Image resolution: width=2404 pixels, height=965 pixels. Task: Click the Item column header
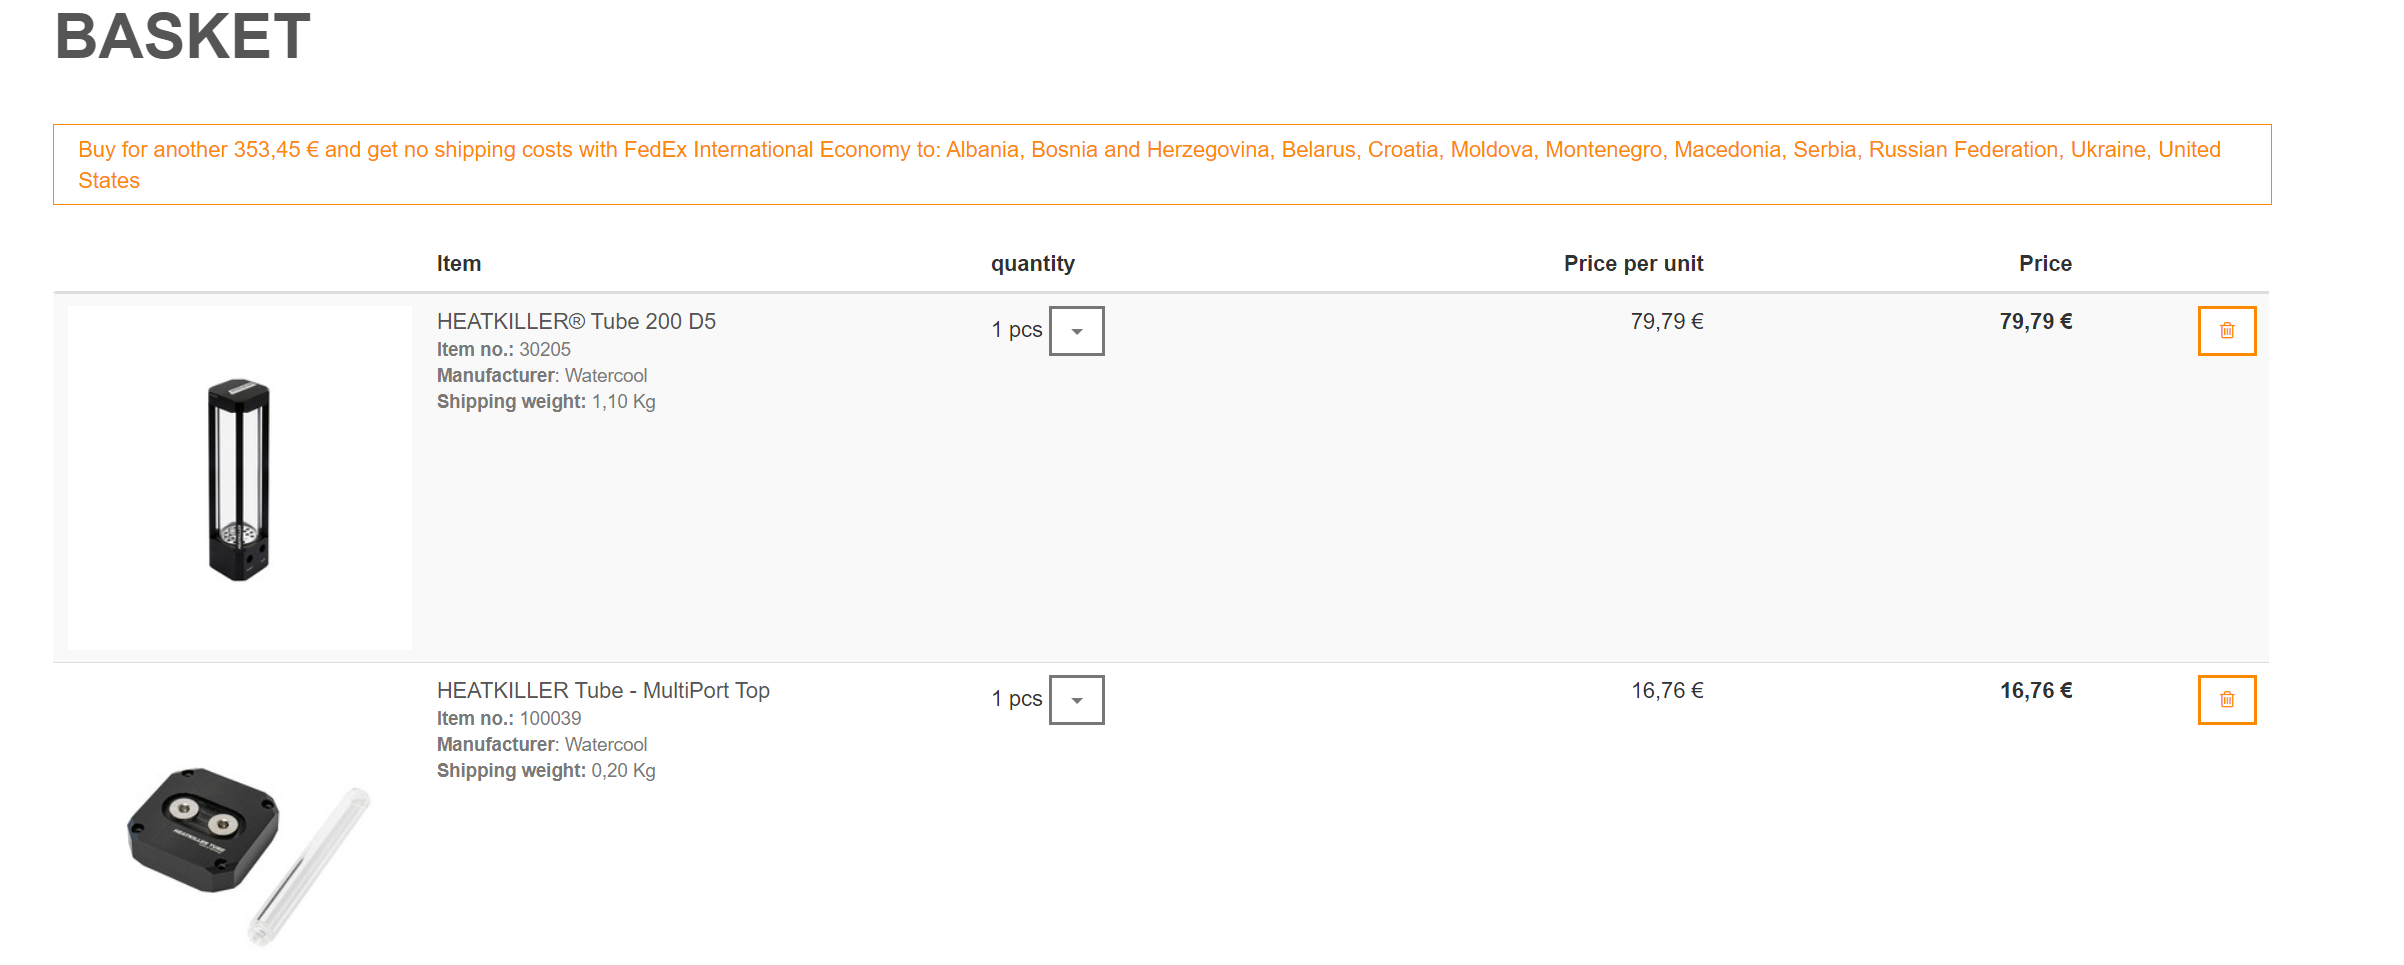(459, 264)
